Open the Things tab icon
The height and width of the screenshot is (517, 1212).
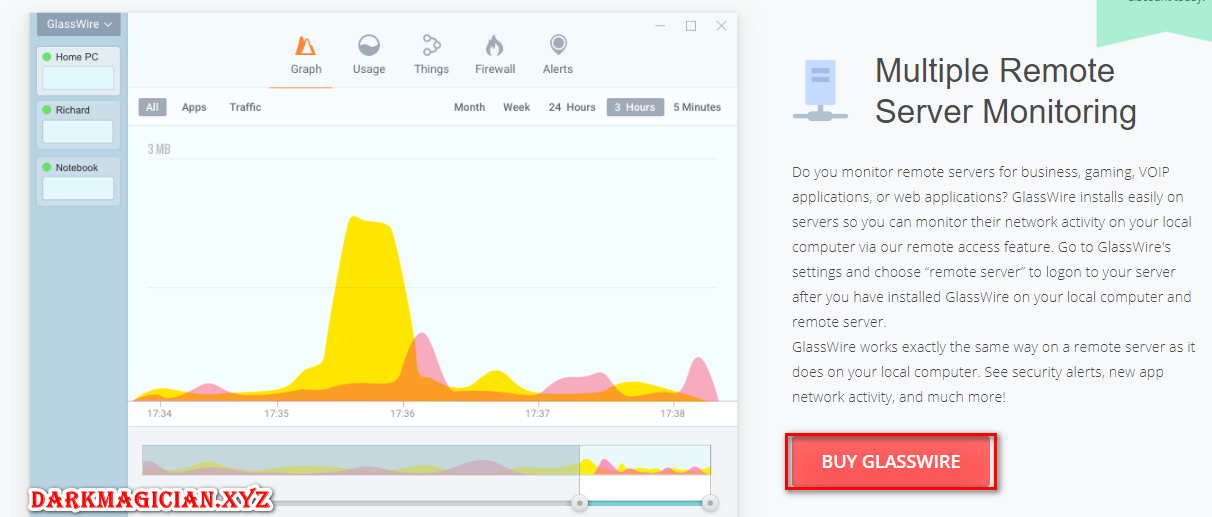[431, 45]
